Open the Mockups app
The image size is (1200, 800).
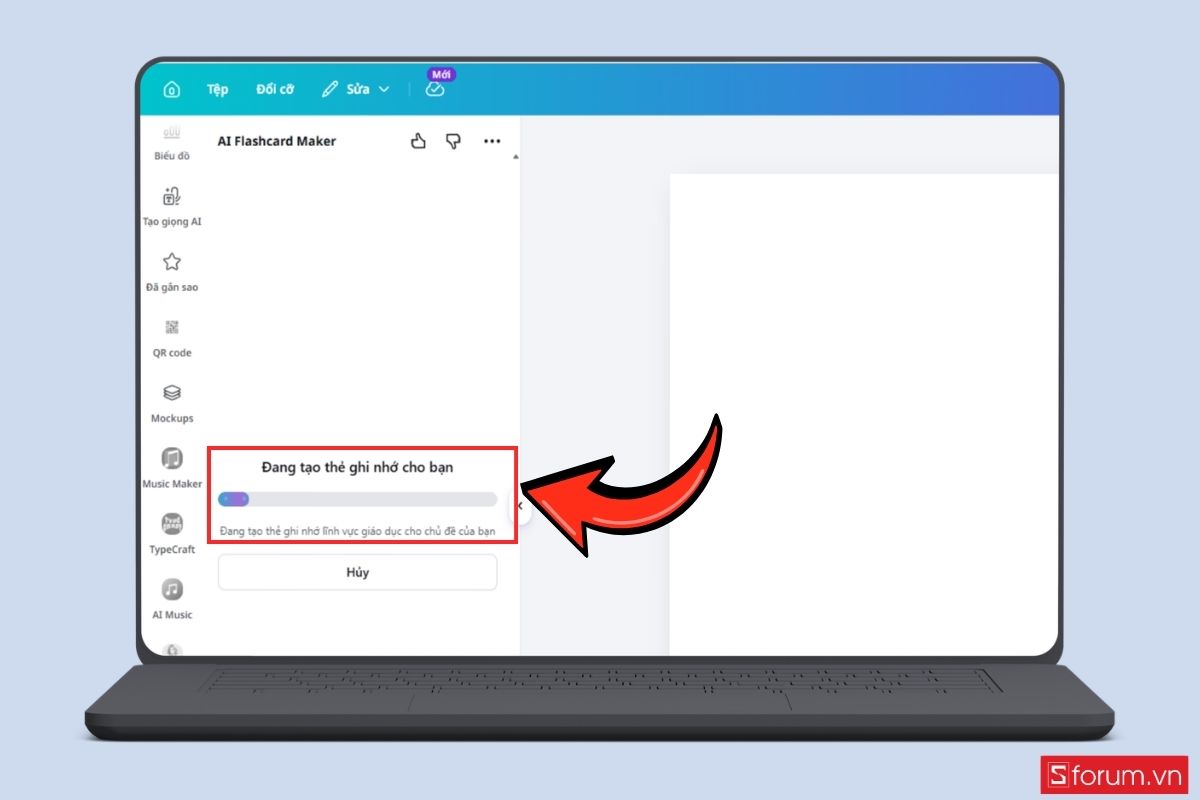[172, 403]
